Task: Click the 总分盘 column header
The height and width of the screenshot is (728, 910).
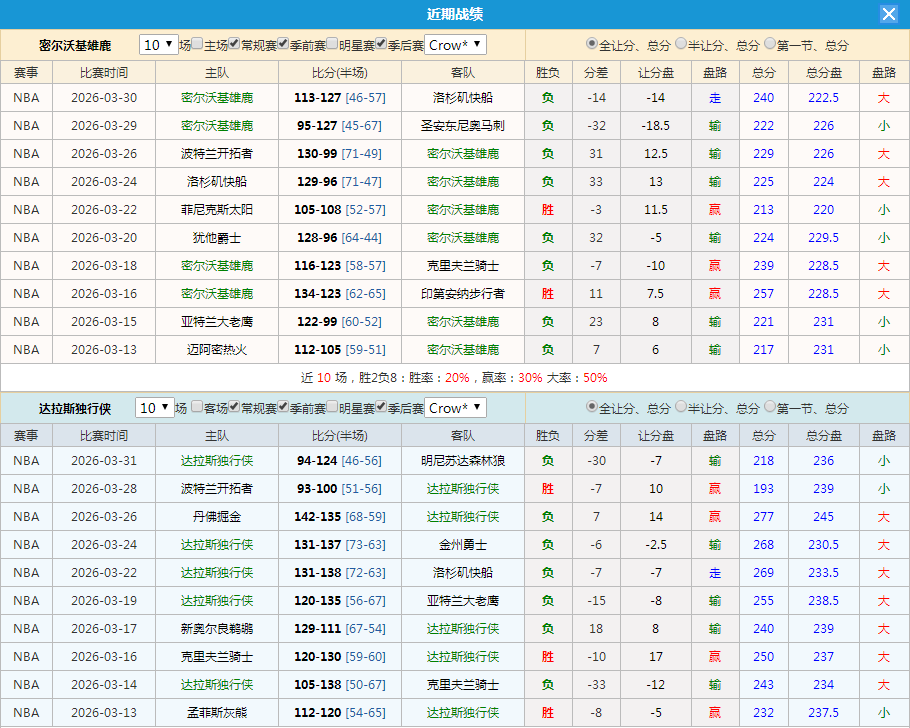Action: [x=822, y=72]
